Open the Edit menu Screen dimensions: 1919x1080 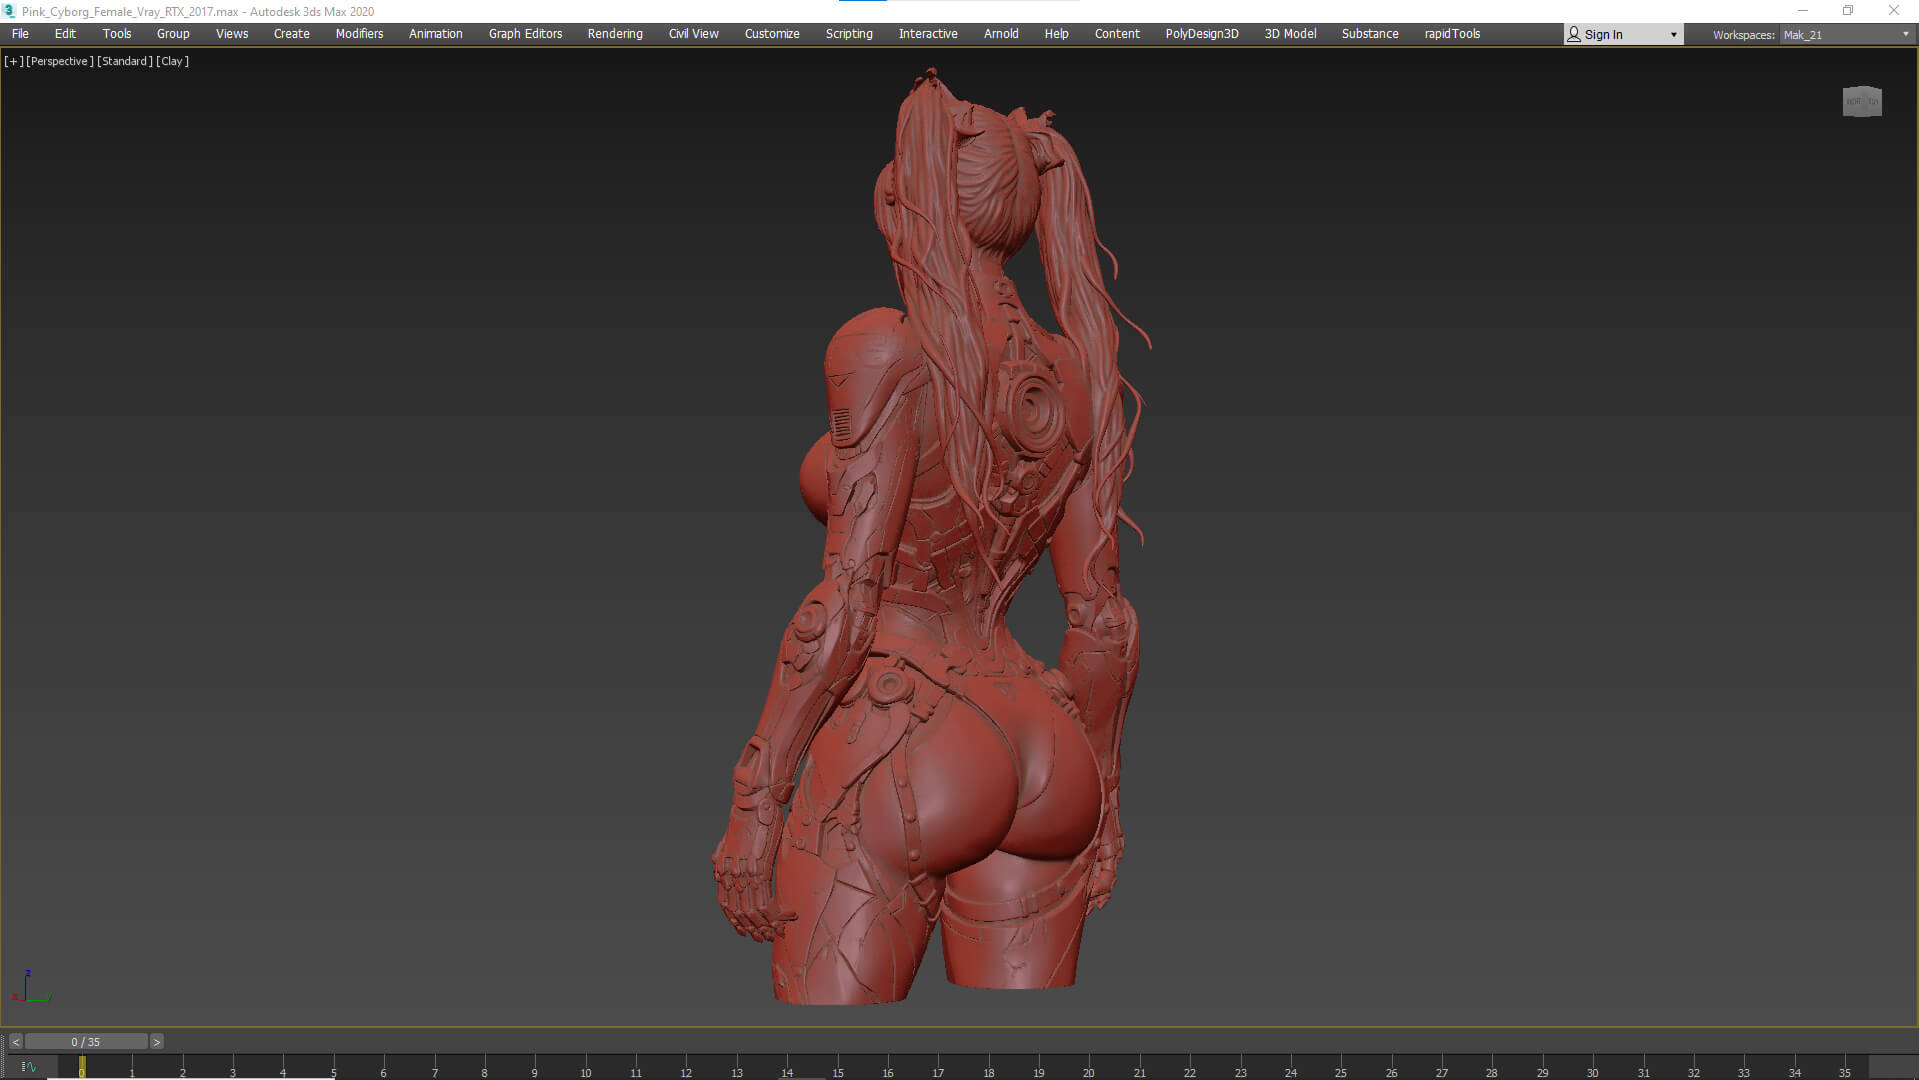click(x=65, y=34)
